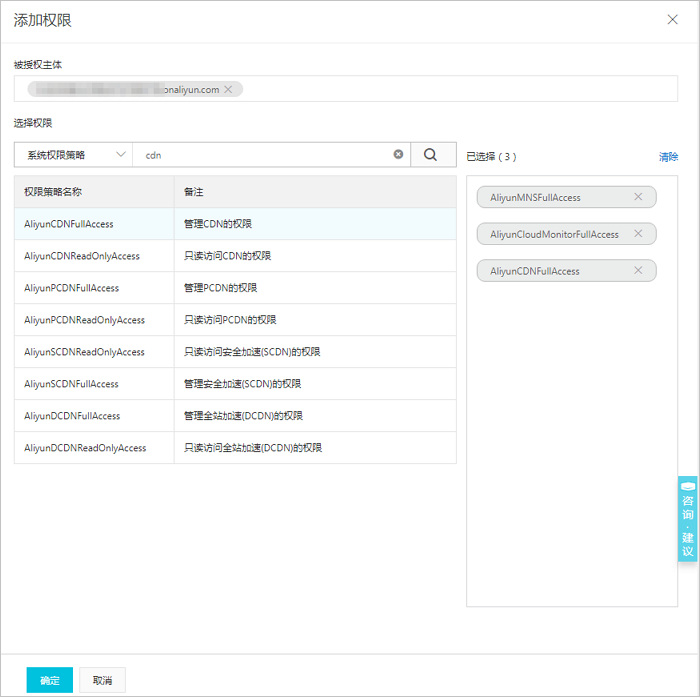Click the 管理CDN的权限 description cell
Image resolution: width=700 pixels, height=697 pixels.
315,224
